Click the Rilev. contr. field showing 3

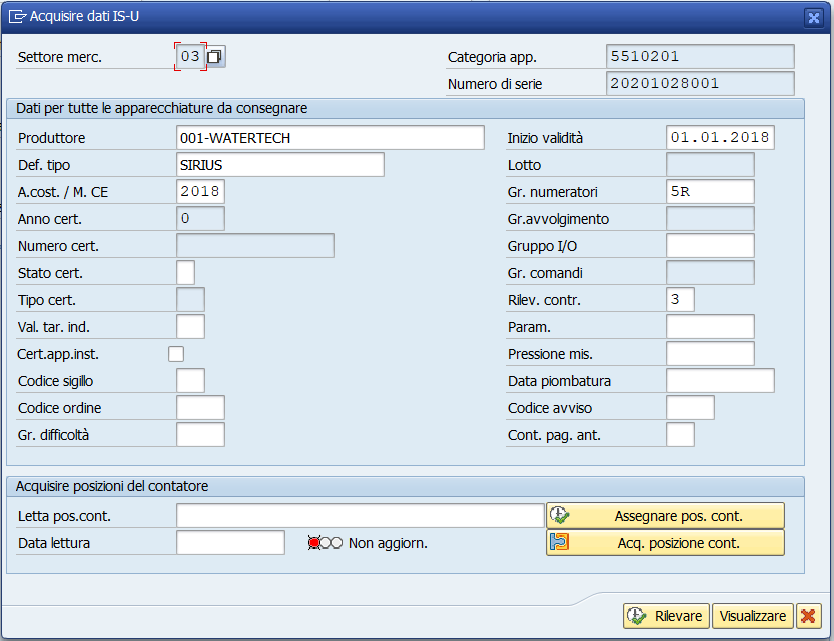[680, 299]
